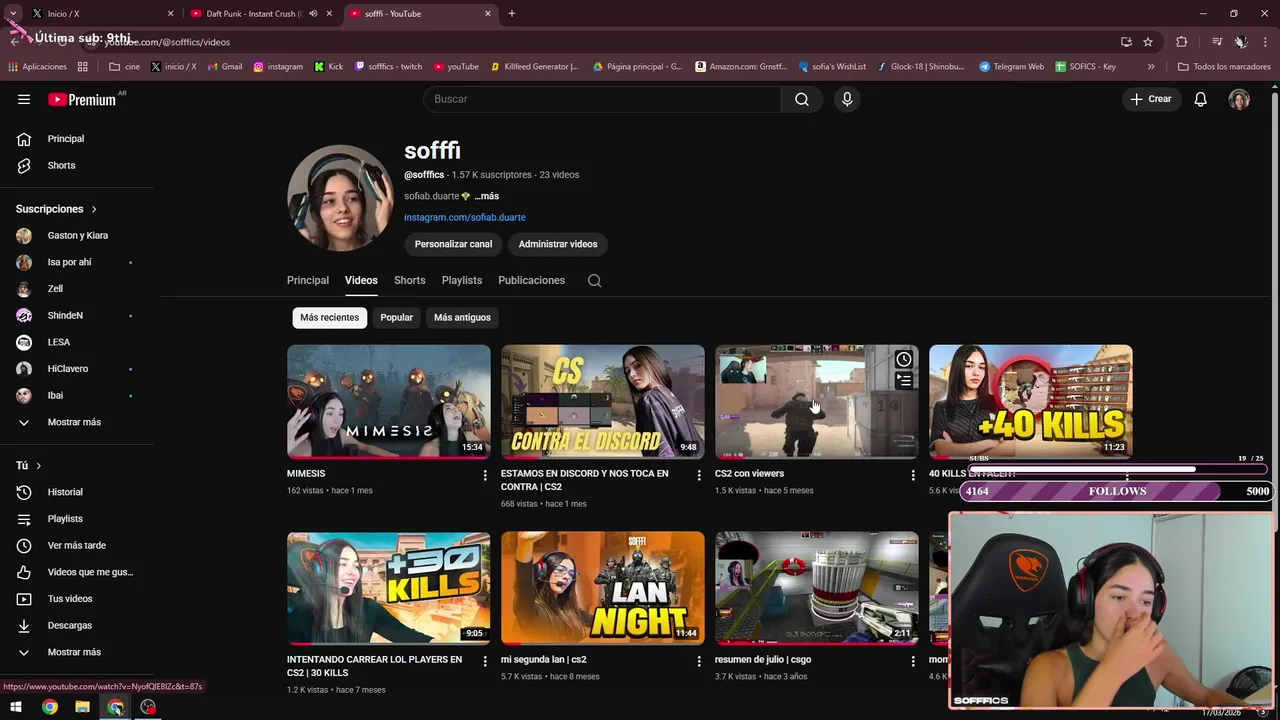Switch to the Principal channel tab

coord(308,280)
